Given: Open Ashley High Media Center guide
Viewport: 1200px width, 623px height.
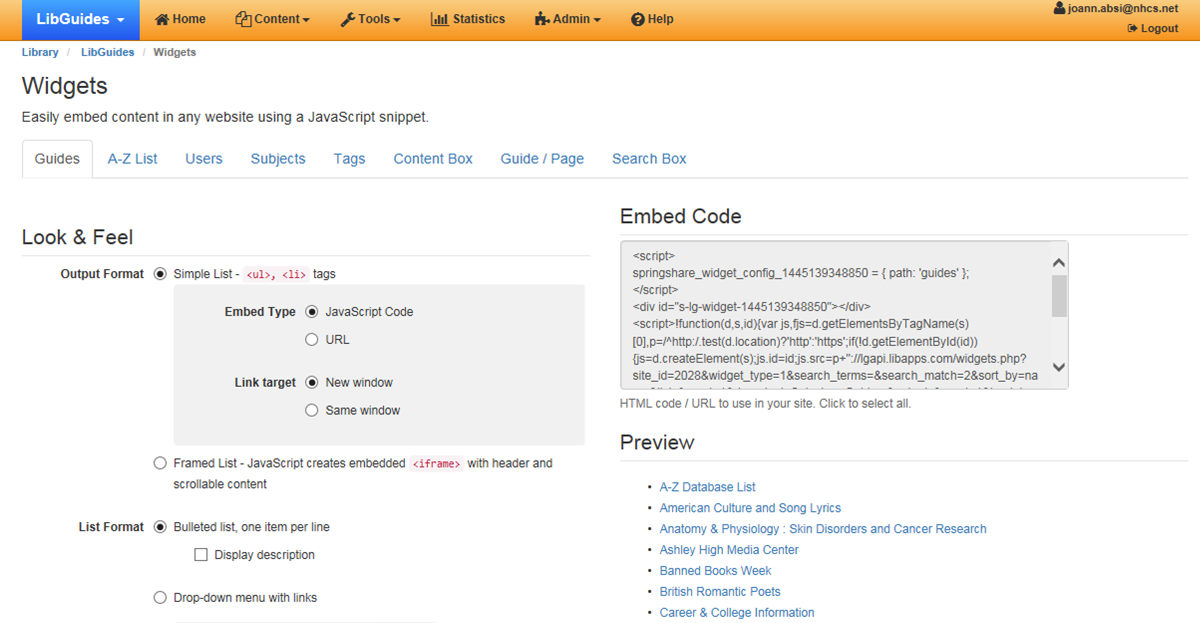Looking at the screenshot, I should pyautogui.click(x=729, y=550).
